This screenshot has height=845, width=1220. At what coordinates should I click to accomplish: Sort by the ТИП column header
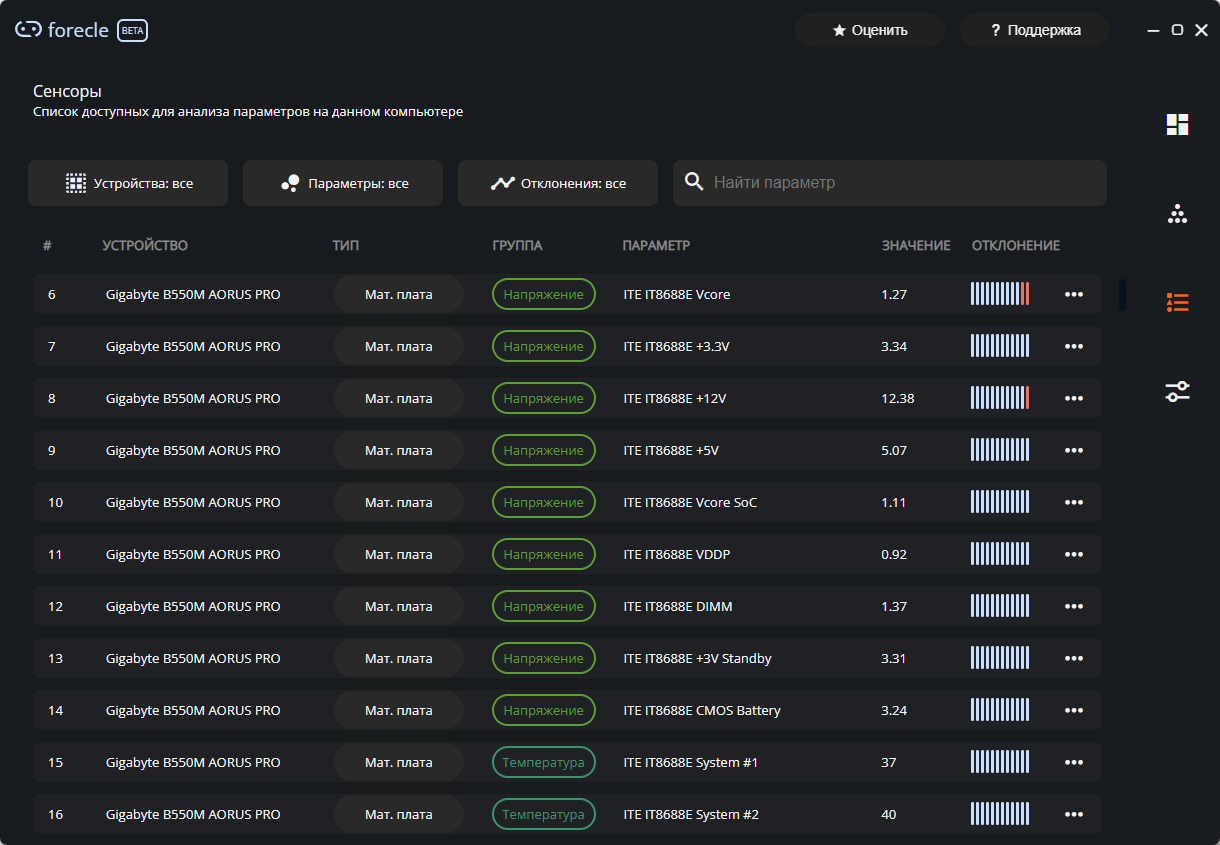[x=346, y=245]
